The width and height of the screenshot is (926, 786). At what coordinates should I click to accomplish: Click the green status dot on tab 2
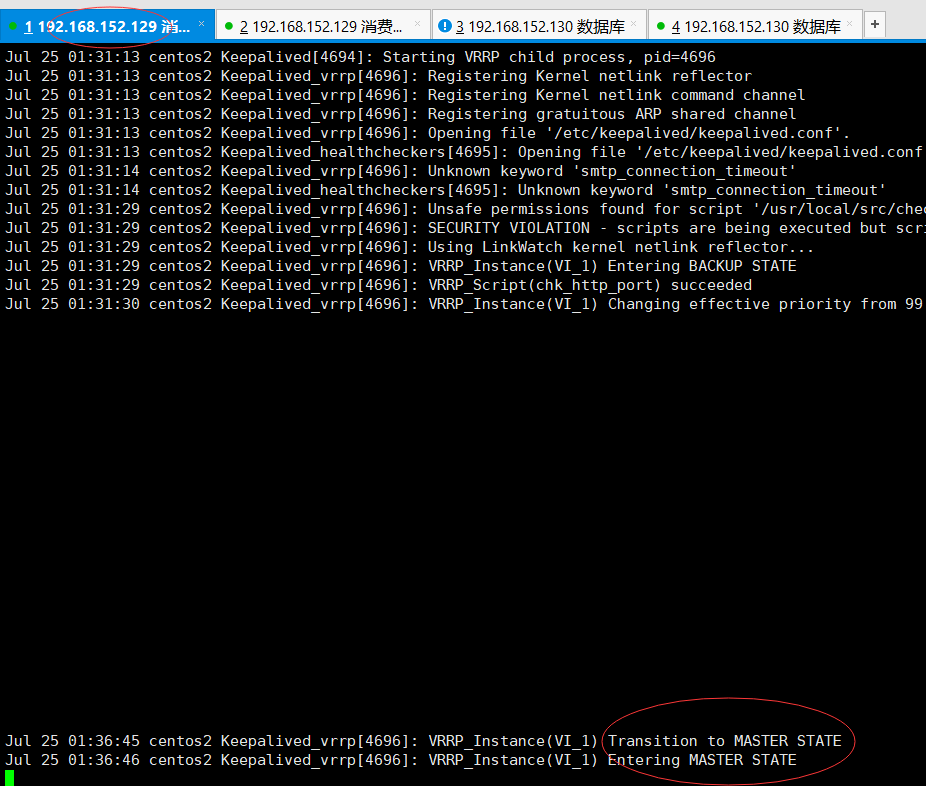click(x=229, y=26)
